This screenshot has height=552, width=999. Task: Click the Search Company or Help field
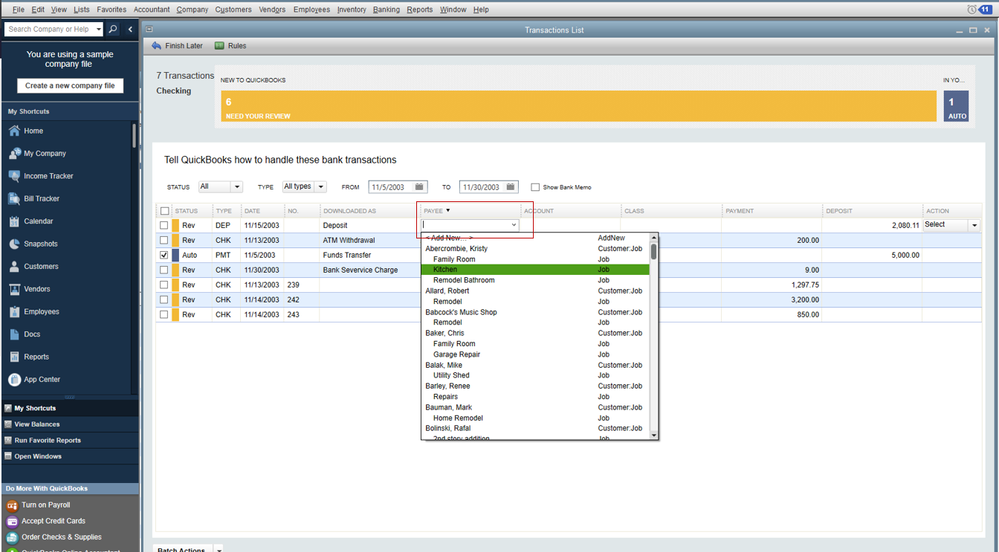click(x=50, y=29)
